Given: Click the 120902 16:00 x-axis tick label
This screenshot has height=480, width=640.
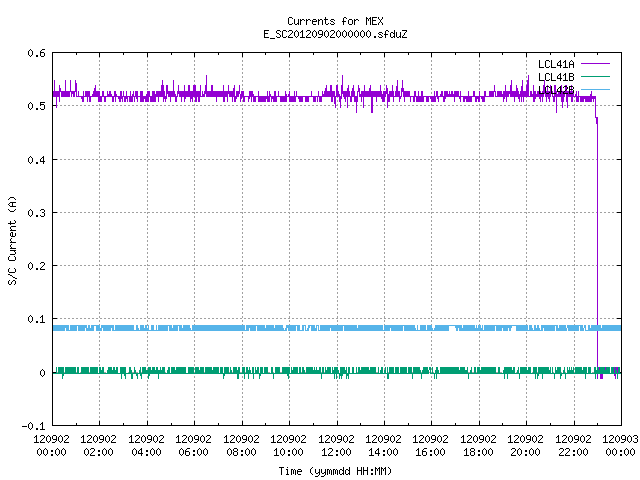Looking at the screenshot, I should 431,445.
